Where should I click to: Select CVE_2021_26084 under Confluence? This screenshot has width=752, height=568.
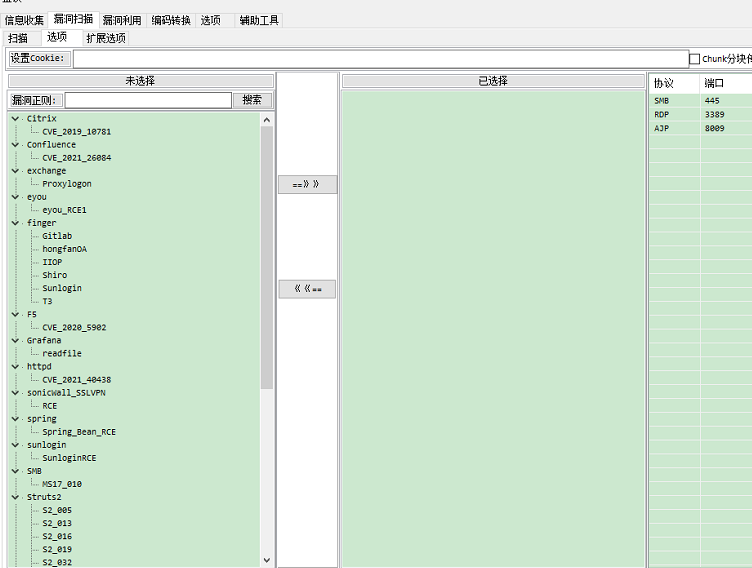coord(77,158)
